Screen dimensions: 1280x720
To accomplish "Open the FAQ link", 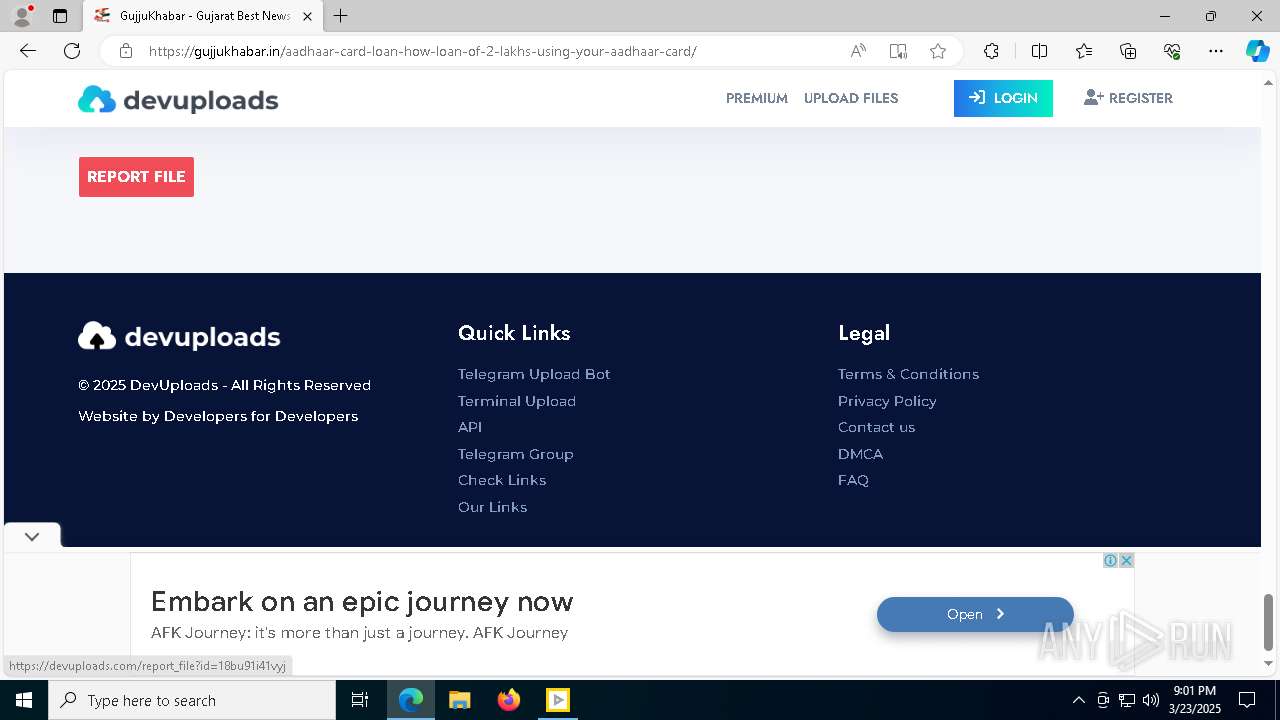I will click(x=853, y=480).
